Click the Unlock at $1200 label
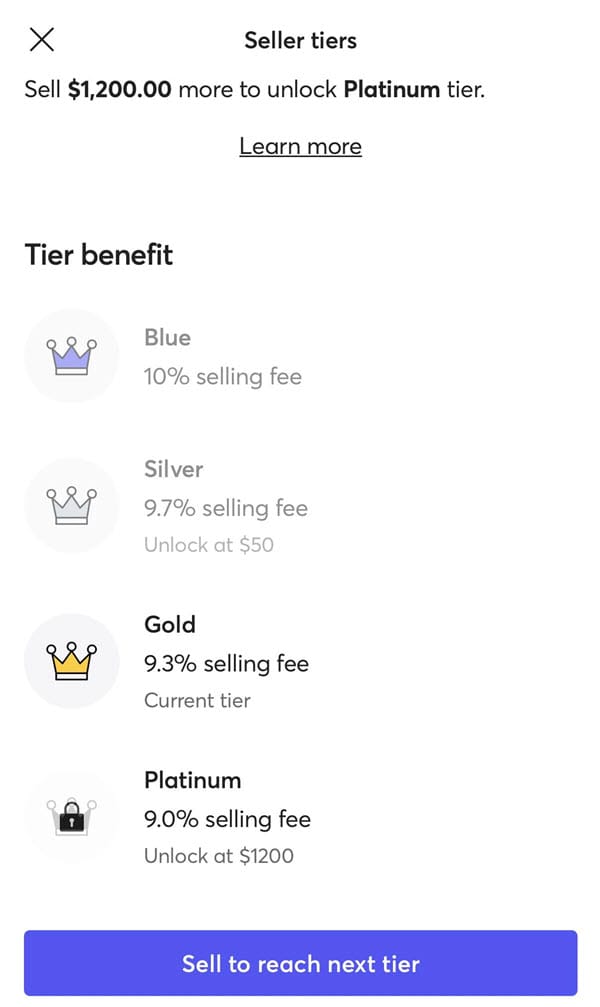Viewport: 600px width, 1007px height. [x=218, y=856]
